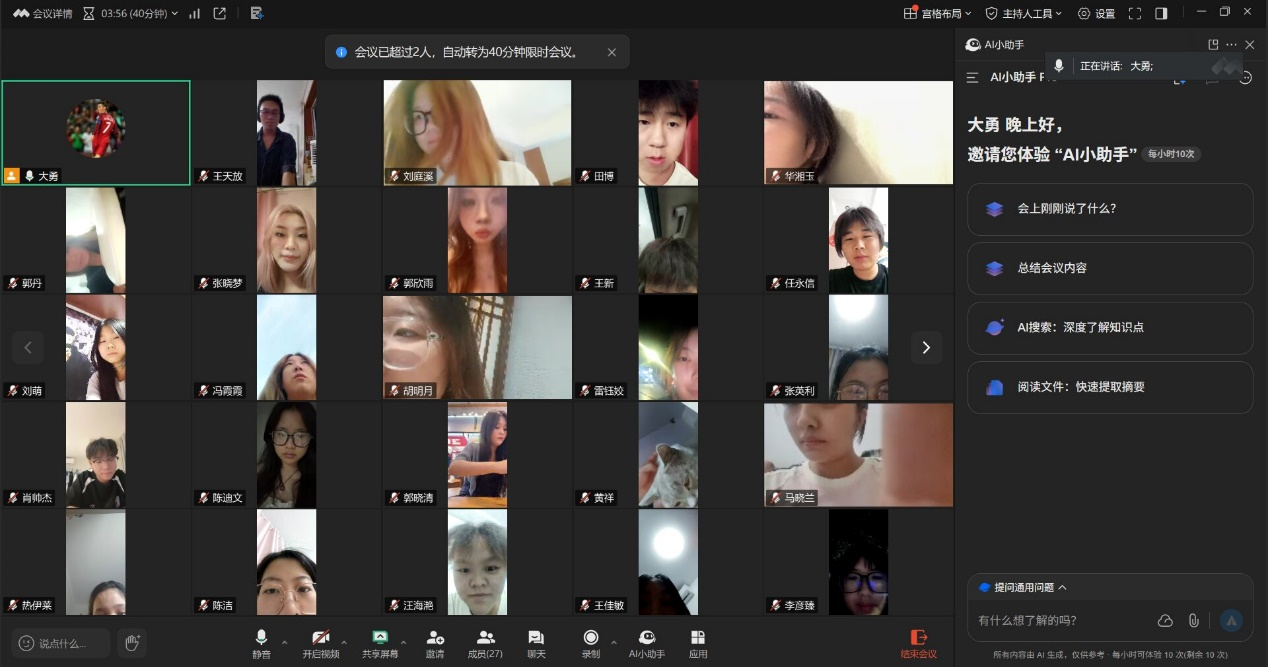Image resolution: width=1268 pixels, height=667 pixels.
Task: Click the 有什么想了解的吗 input field
Action: coord(1060,620)
